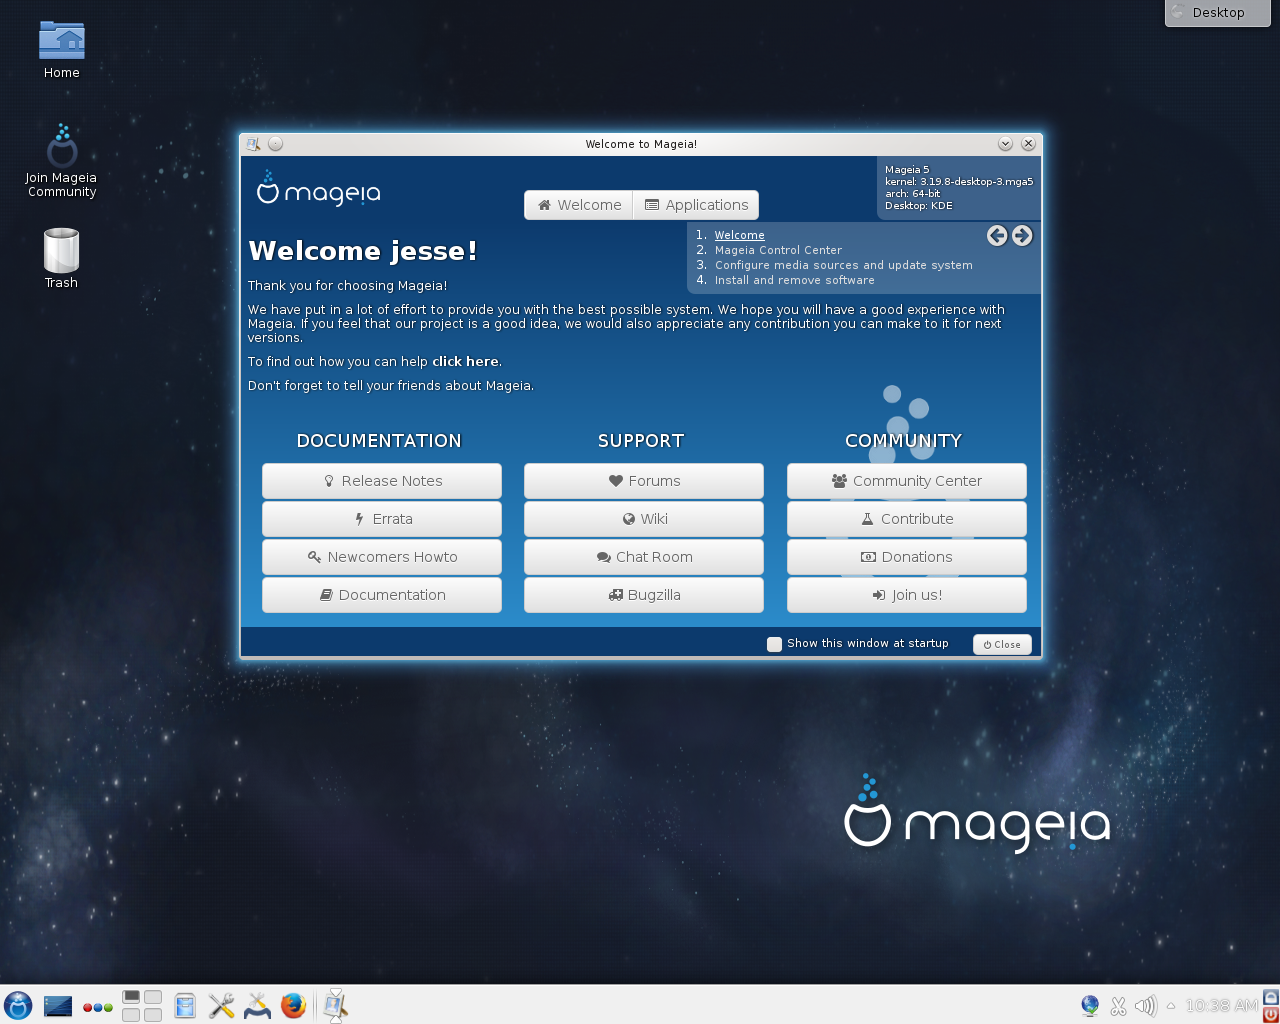Open the Activities three colored dots icon

point(97,1007)
